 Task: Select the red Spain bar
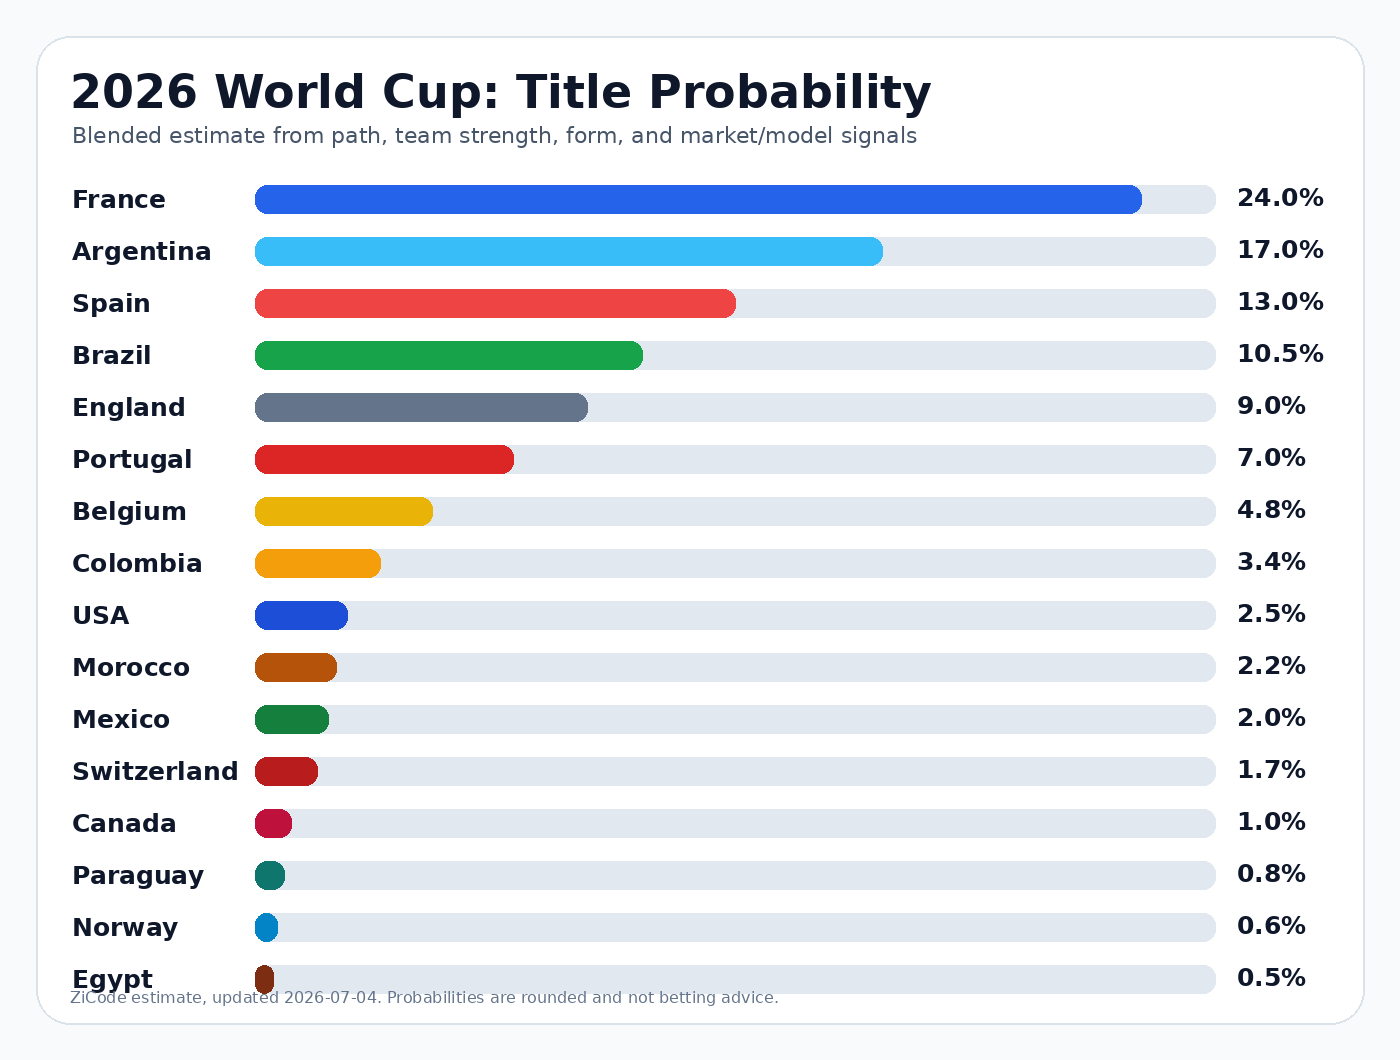tap(495, 303)
